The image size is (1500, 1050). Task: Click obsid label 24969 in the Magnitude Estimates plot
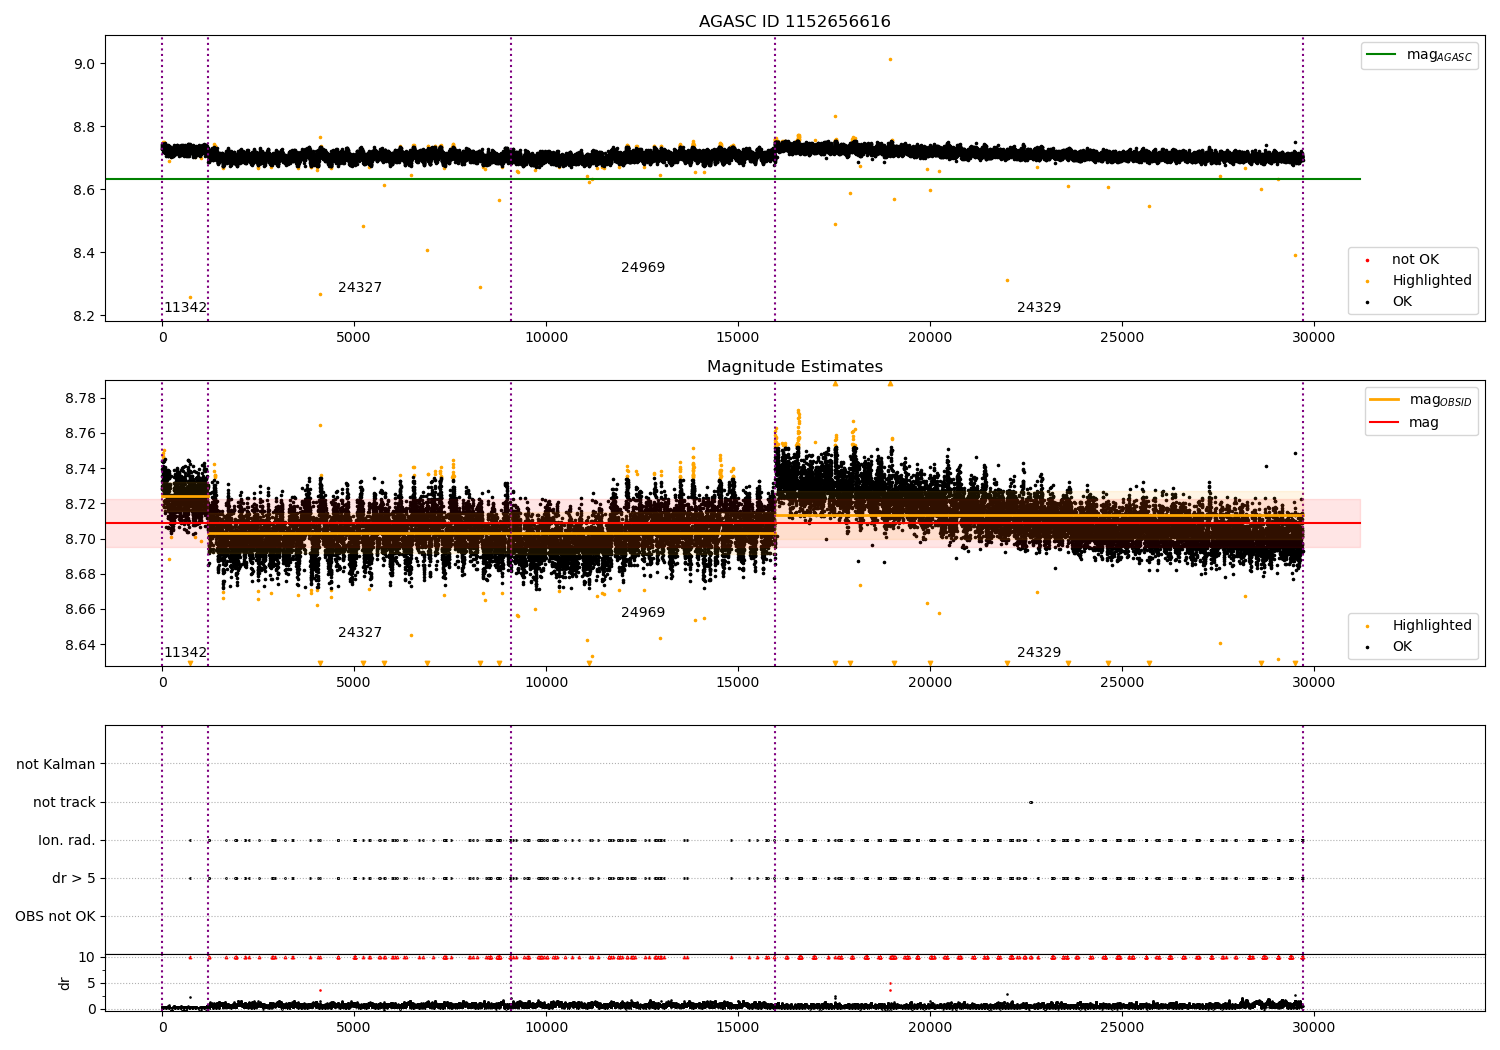point(643,613)
